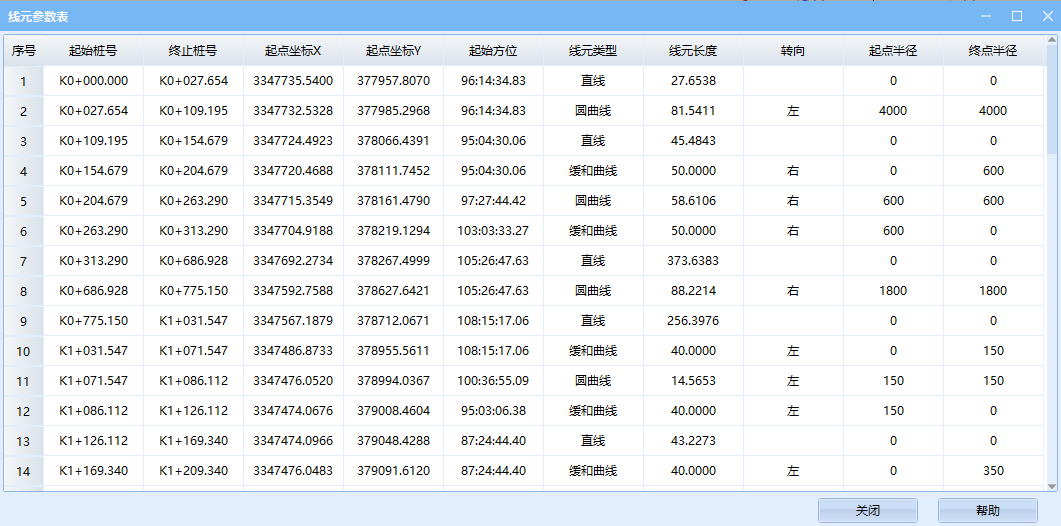This screenshot has height=526, width=1061.
Task: Click 右 direction in row 8
Action: click(793, 291)
